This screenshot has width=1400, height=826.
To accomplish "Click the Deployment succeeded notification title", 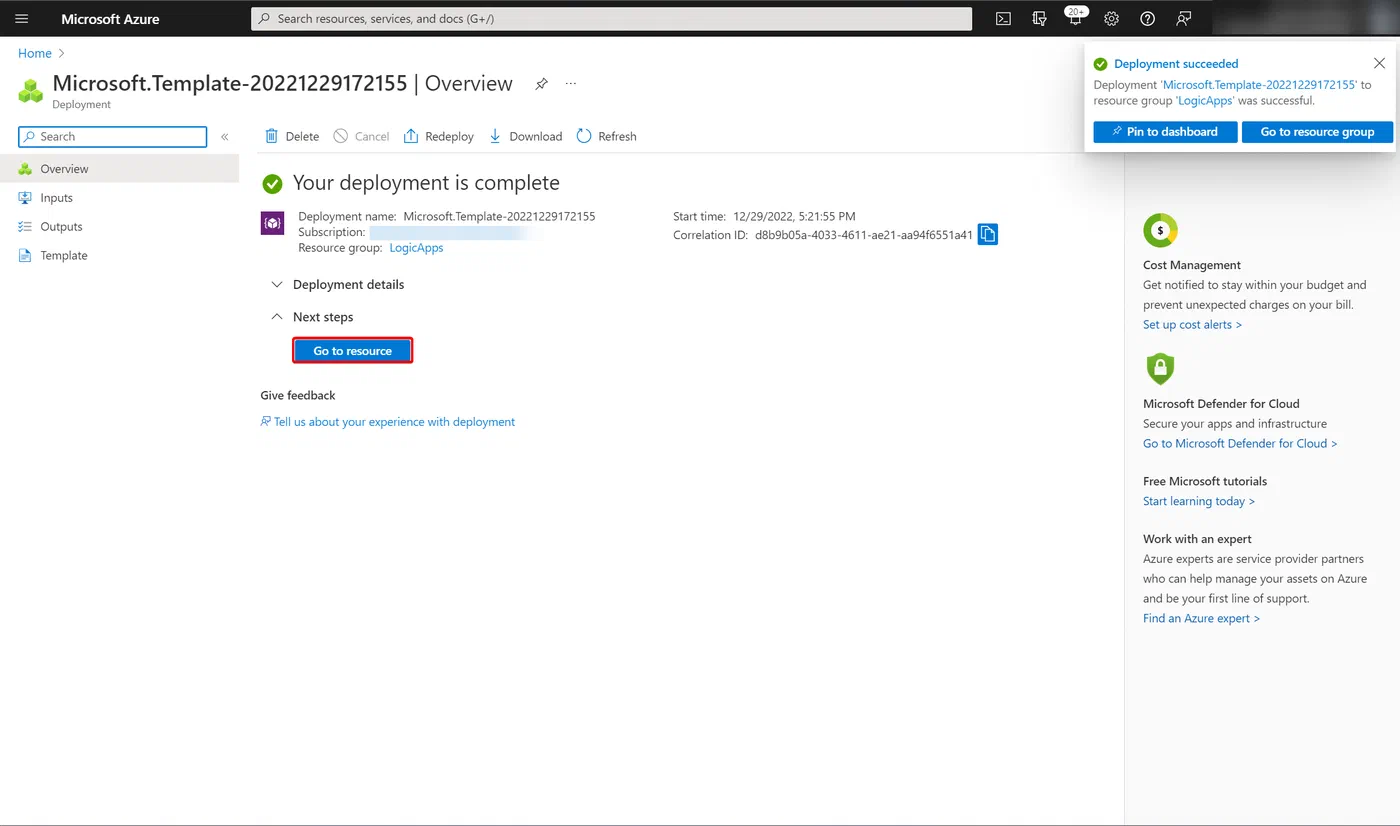I will pos(1176,64).
